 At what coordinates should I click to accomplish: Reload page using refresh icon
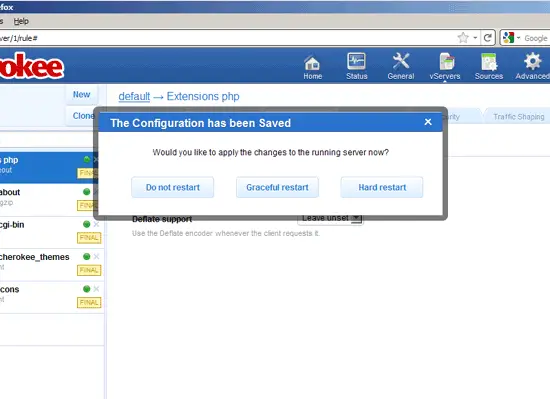coord(488,38)
